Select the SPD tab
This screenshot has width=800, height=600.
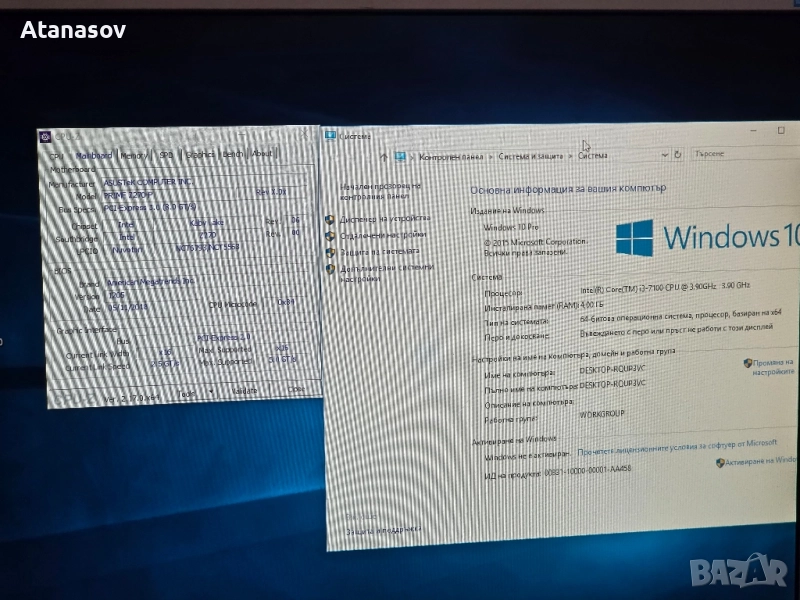point(166,155)
